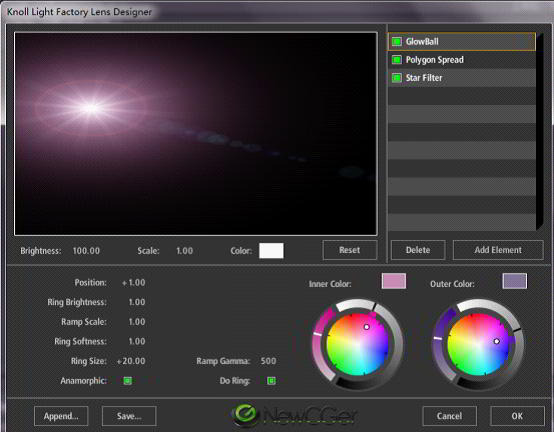Click the Ramp Scale value
The width and height of the screenshot is (554, 432).
(137, 322)
